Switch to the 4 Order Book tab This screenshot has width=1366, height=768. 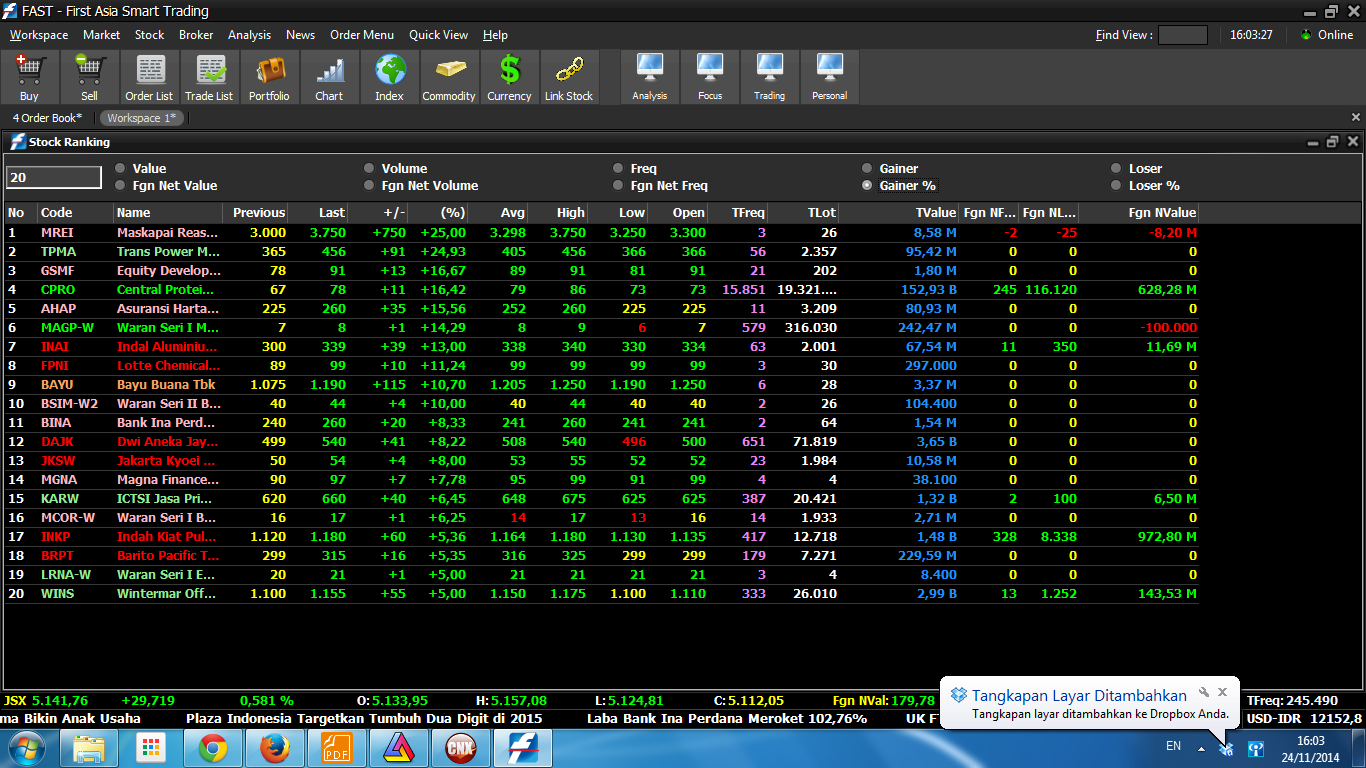click(x=48, y=118)
